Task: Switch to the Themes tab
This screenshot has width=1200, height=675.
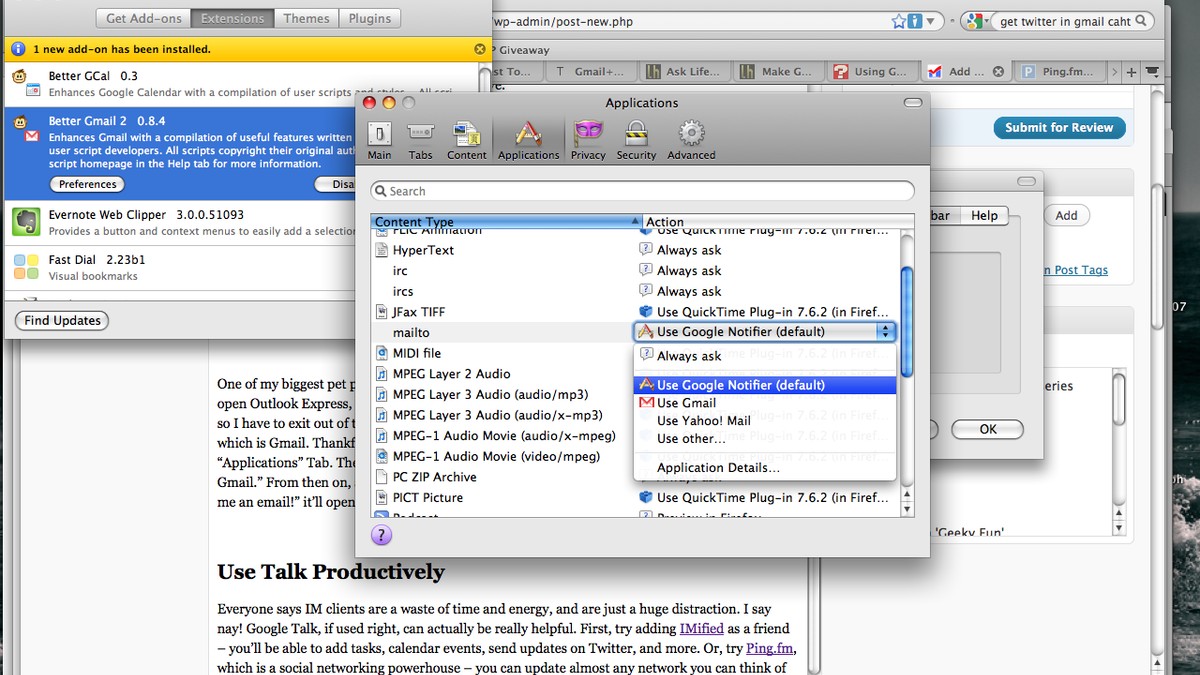Action: pos(306,18)
